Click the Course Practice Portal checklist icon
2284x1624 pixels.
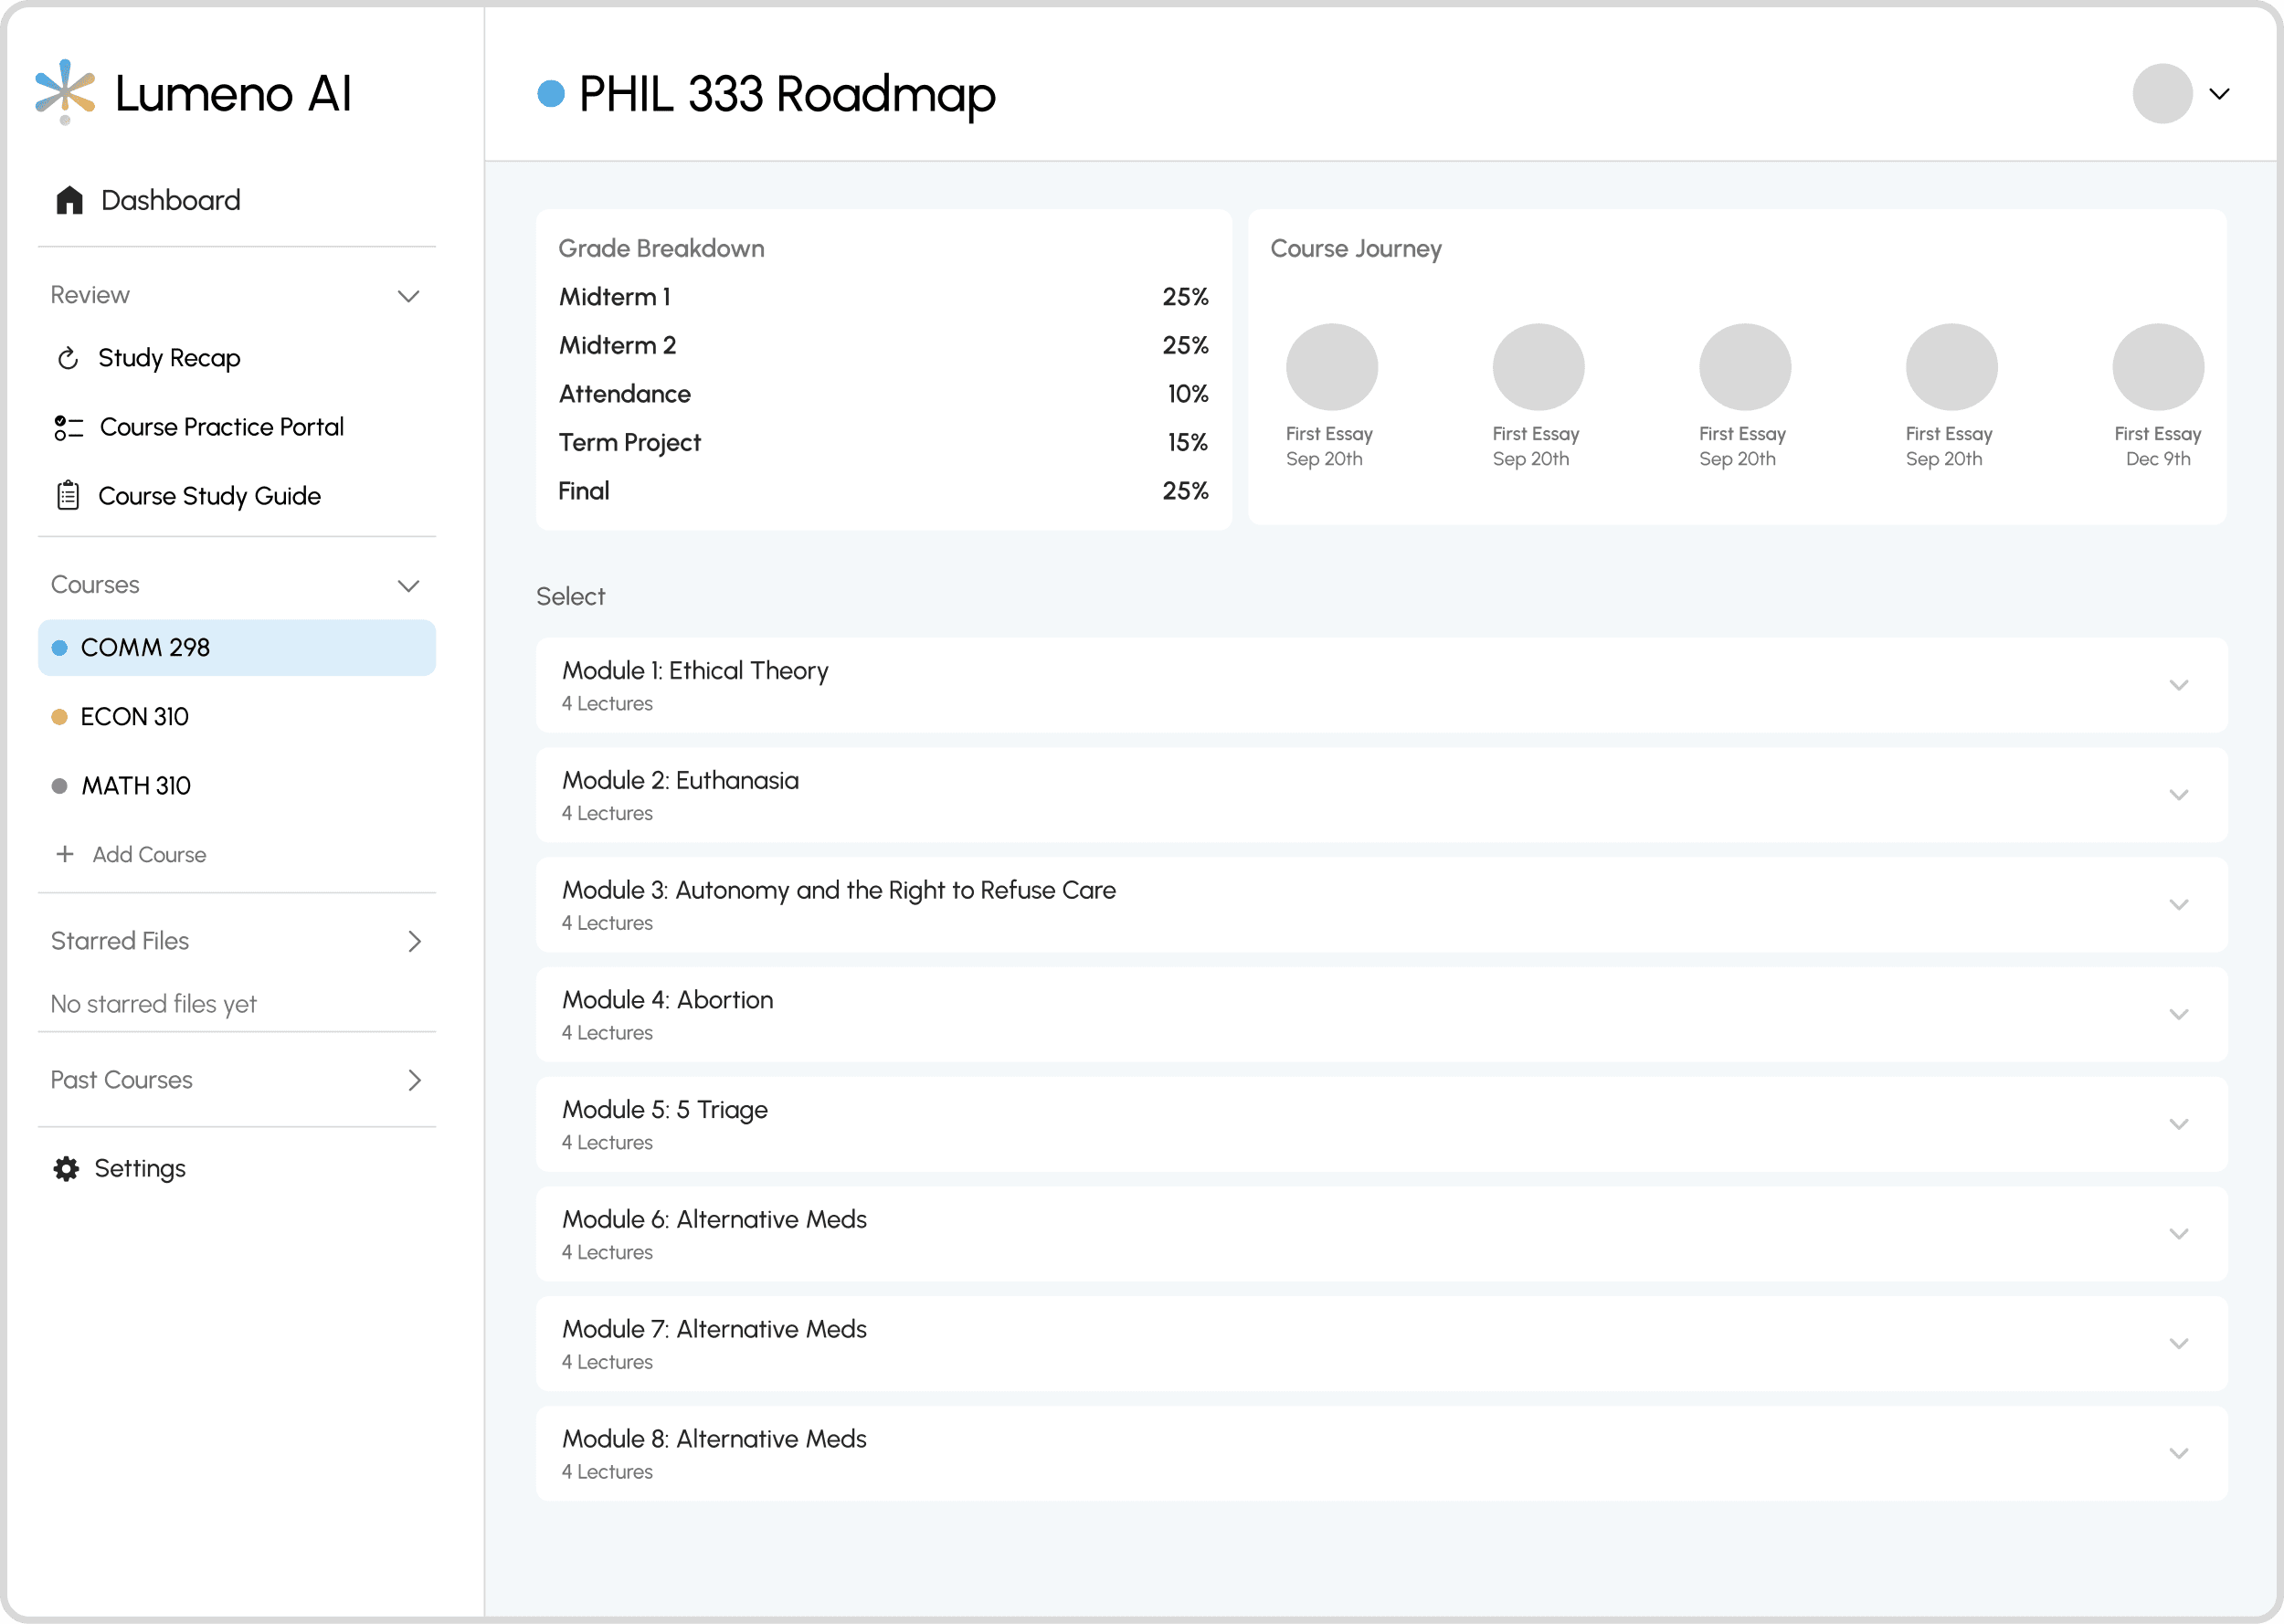click(68, 428)
